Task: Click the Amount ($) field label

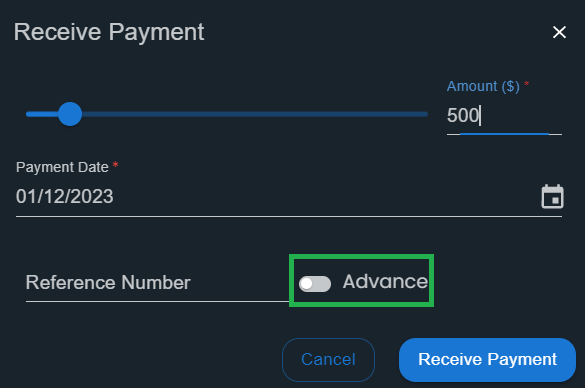Action: tap(485, 87)
